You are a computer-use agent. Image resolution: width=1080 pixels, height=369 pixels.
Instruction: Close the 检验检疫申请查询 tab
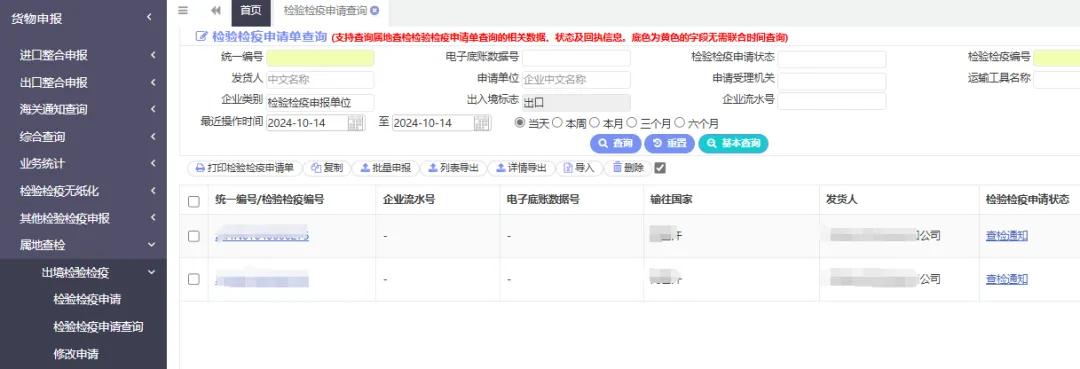point(375,10)
